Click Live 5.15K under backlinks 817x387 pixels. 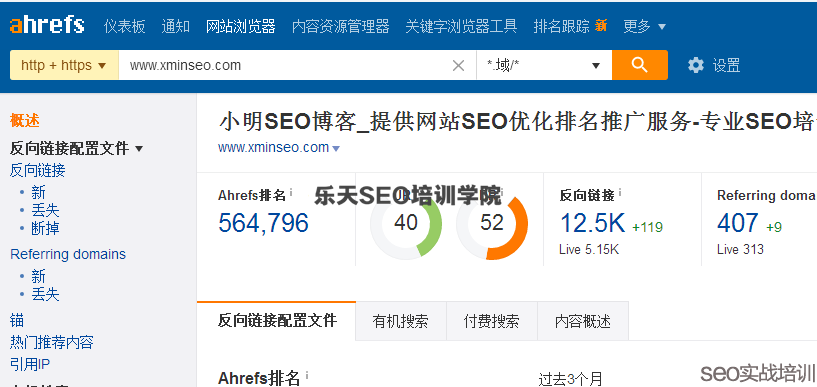[589, 249]
